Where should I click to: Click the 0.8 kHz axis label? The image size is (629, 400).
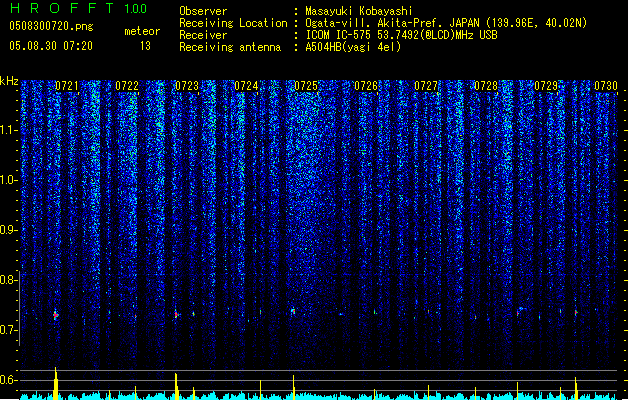(x=8, y=280)
